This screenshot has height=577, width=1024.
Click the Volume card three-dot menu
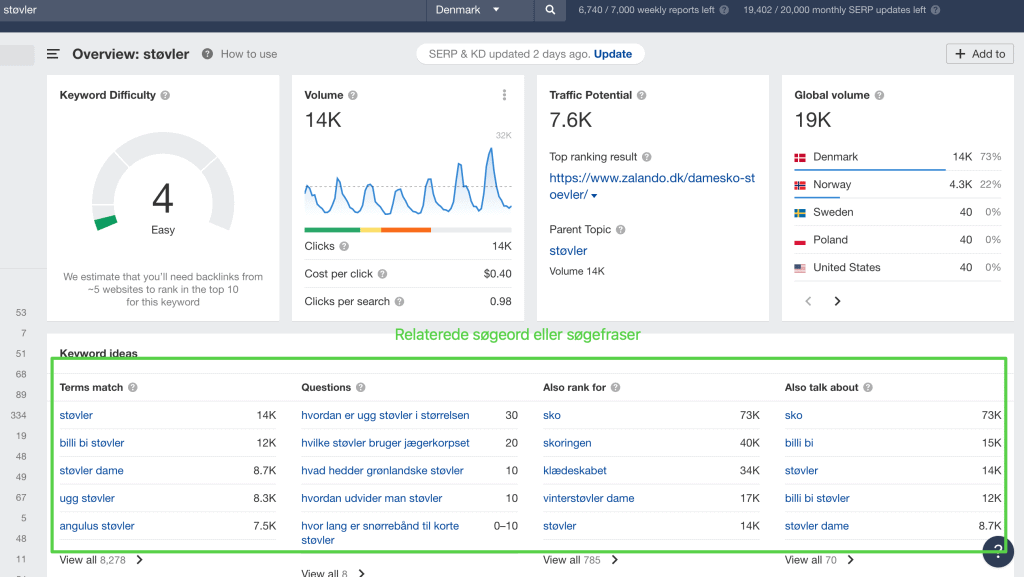tap(504, 95)
